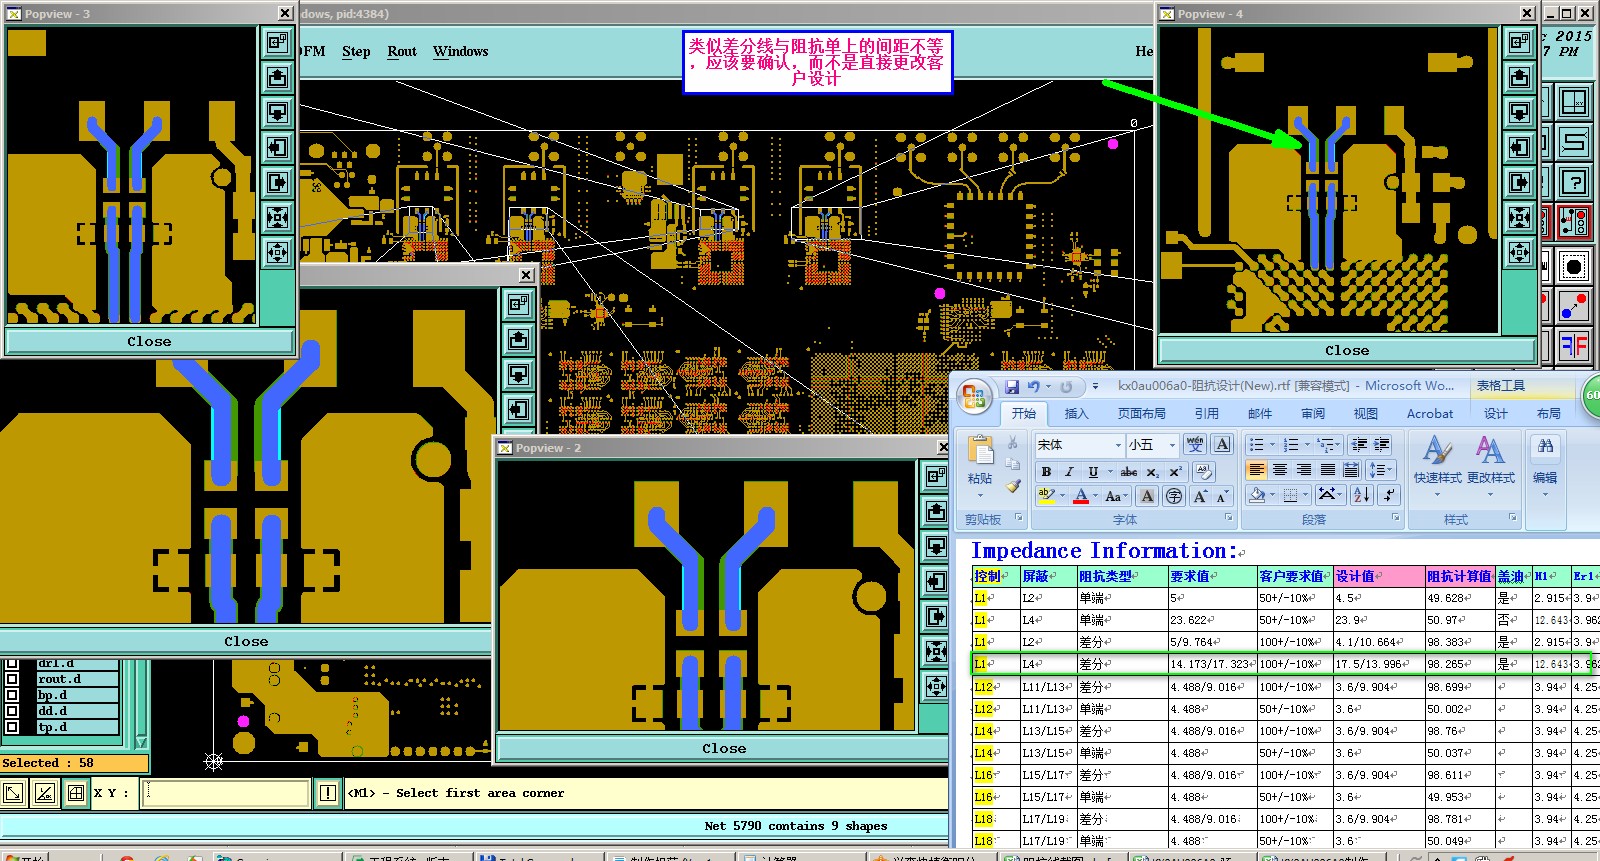The image size is (1600, 861).
Task: Click Italic formatting icon in Word
Action: [1069, 471]
